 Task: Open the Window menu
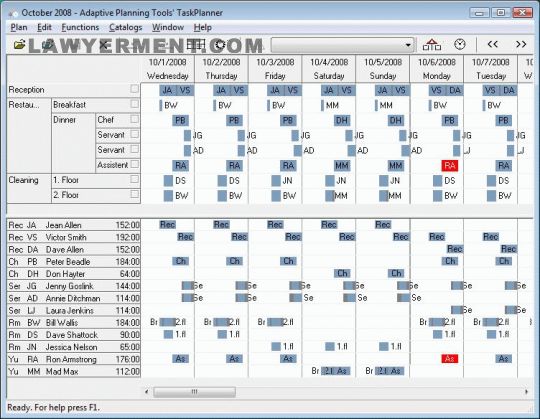(168, 27)
